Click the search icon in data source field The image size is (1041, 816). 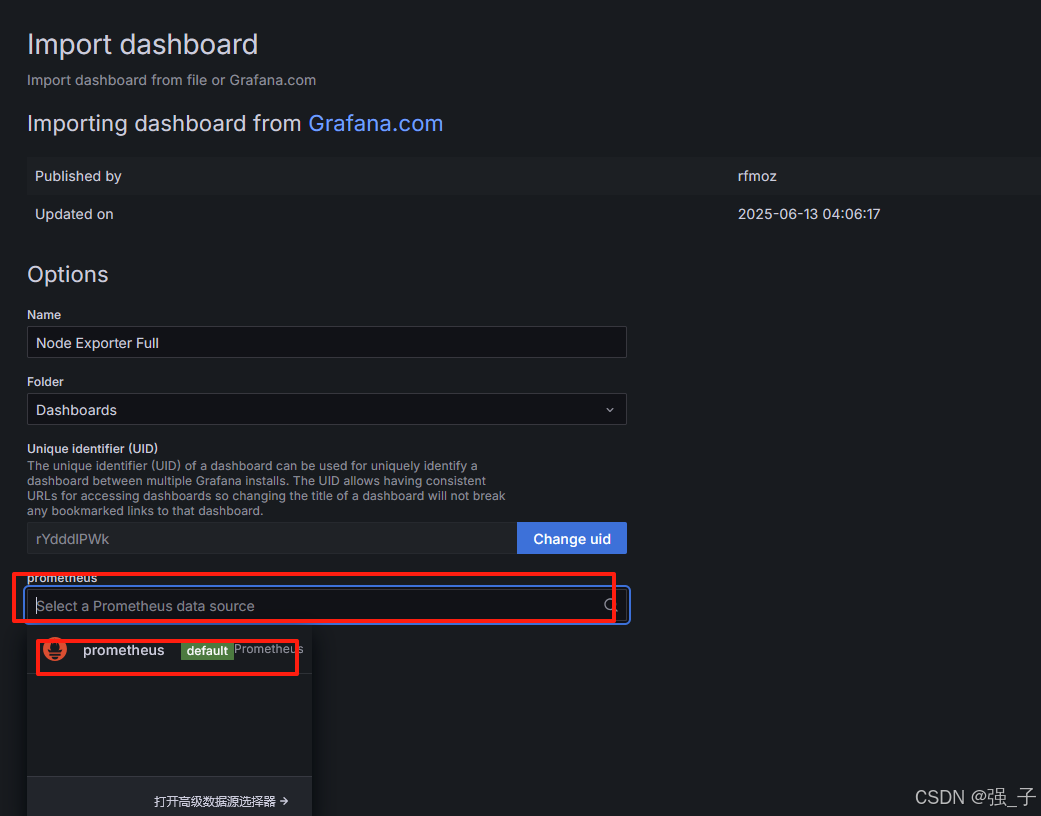(610, 605)
